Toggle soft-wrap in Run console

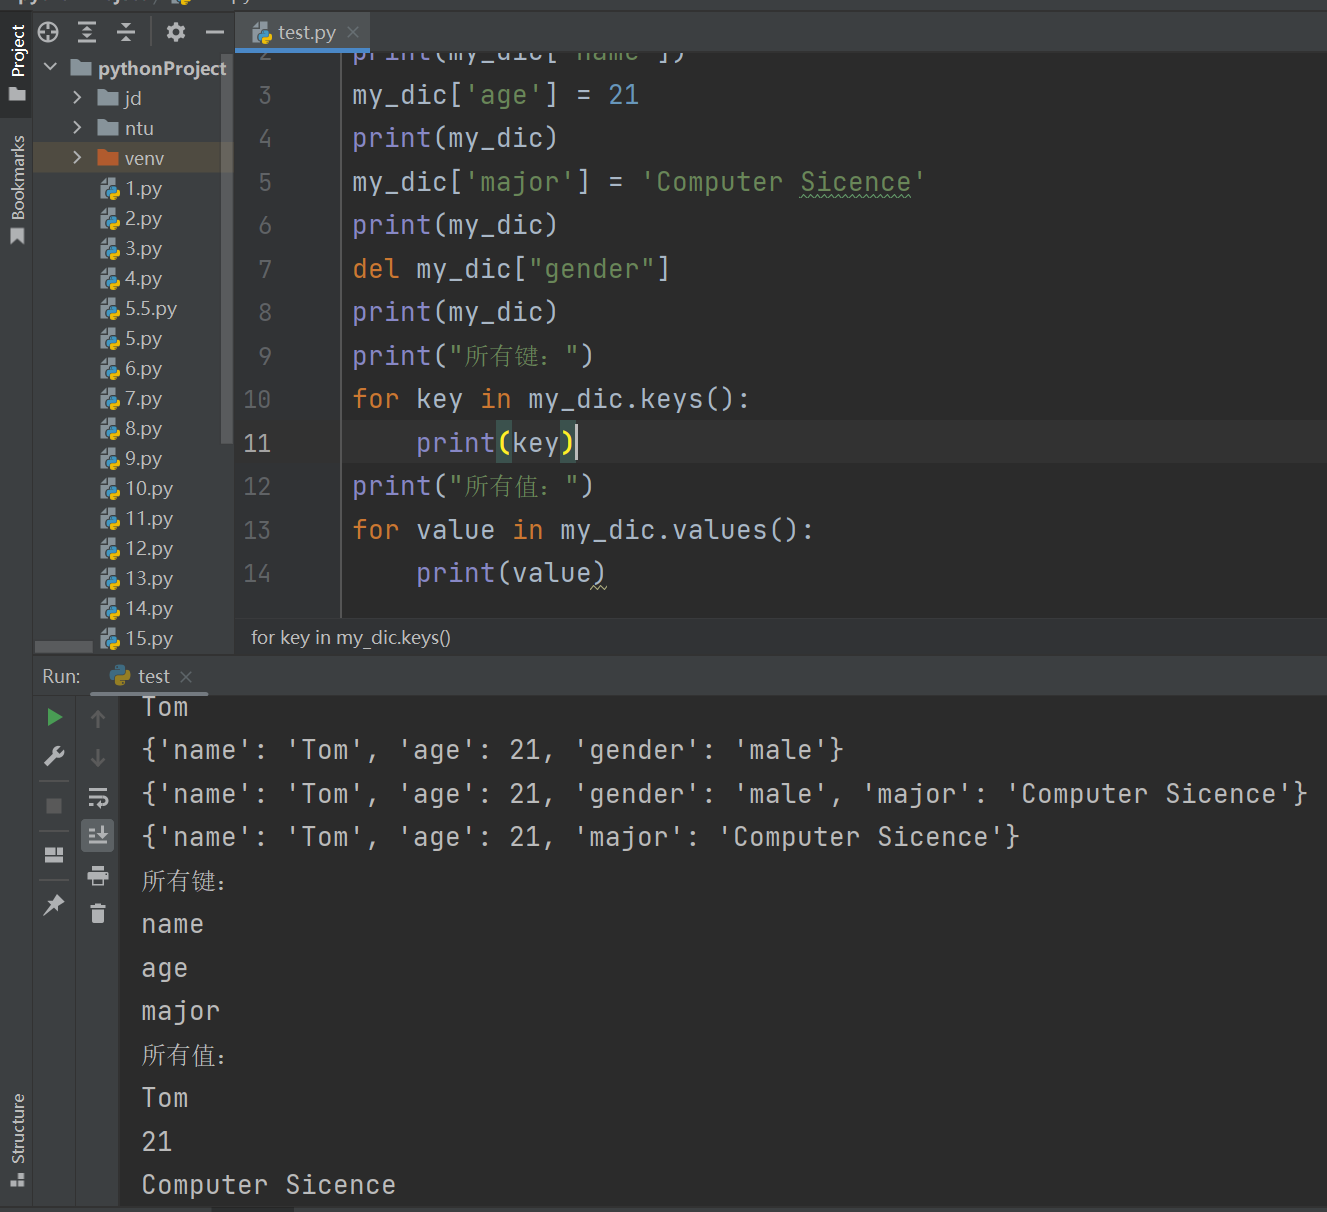pyautogui.click(x=98, y=797)
